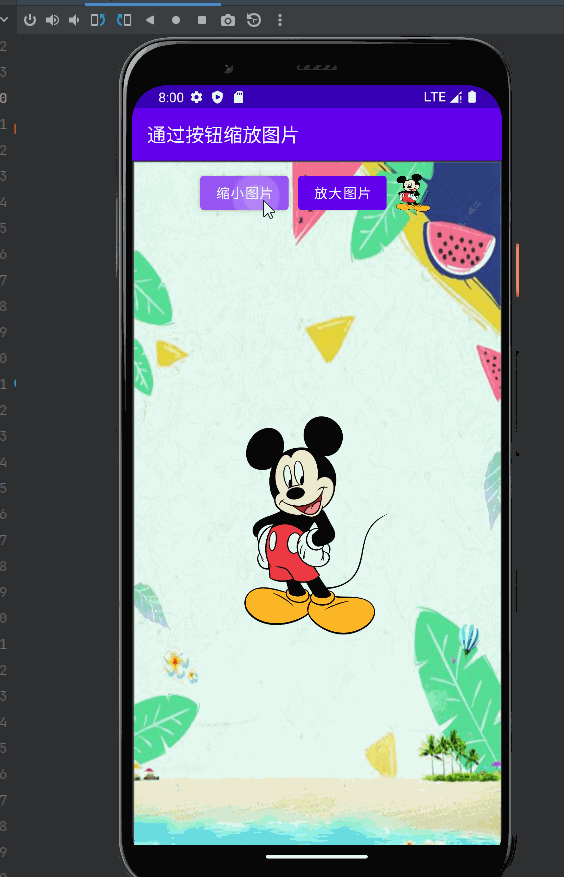Viewport: 564px width, 877px height.
Task: Raise emulator volume with volume up icon
Action: (52, 21)
